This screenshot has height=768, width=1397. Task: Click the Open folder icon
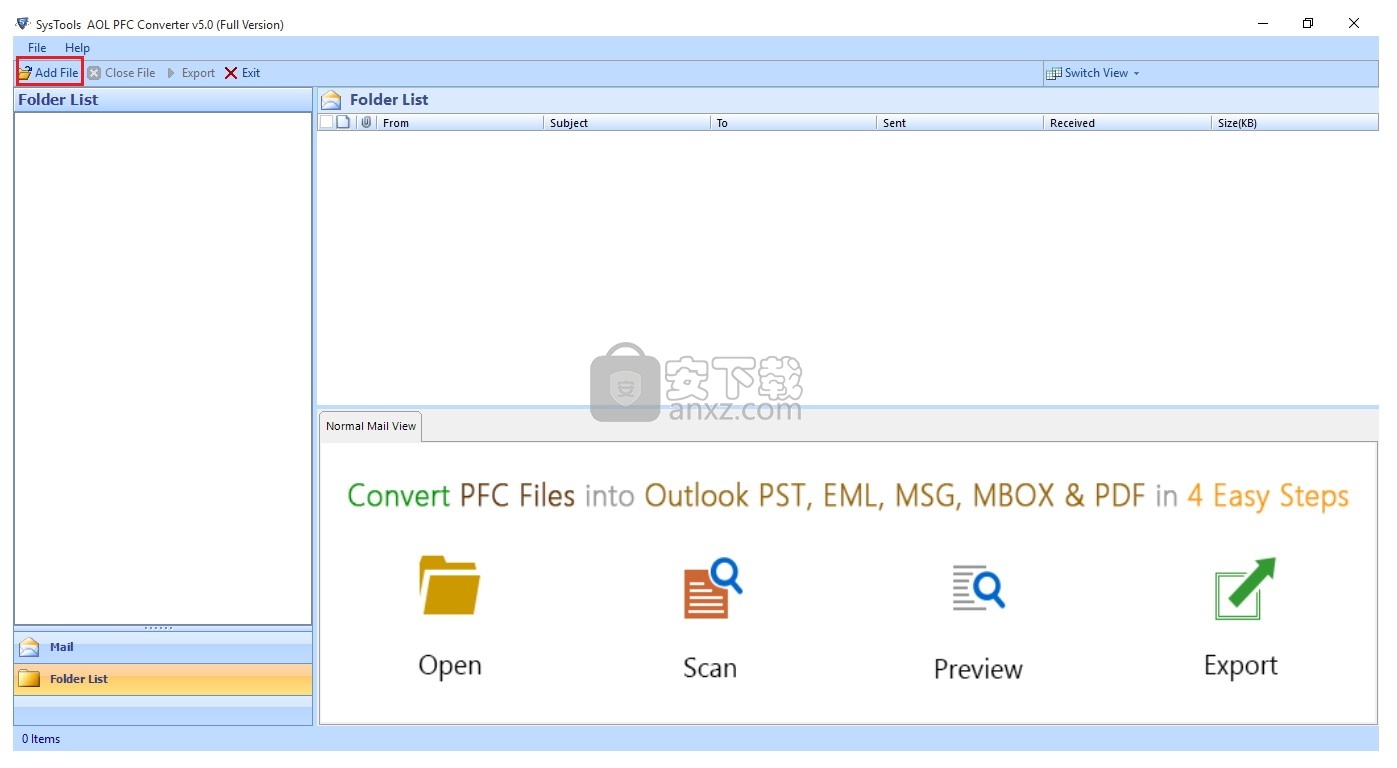point(449,585)
